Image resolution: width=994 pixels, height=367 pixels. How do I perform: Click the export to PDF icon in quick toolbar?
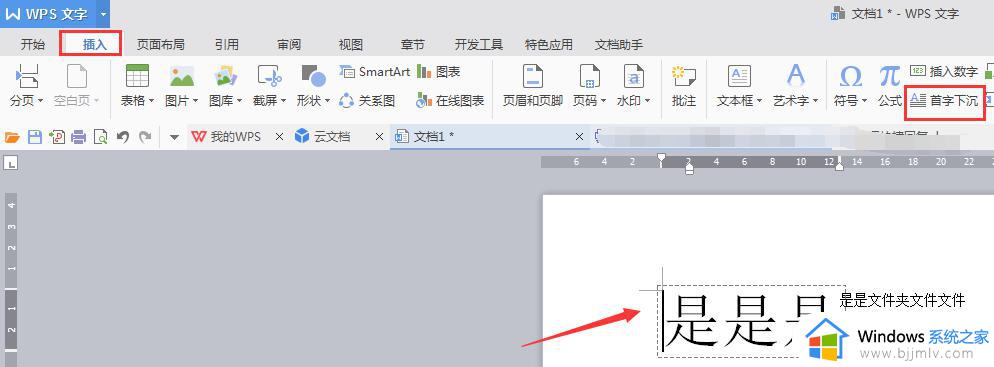tap(56, 137)
